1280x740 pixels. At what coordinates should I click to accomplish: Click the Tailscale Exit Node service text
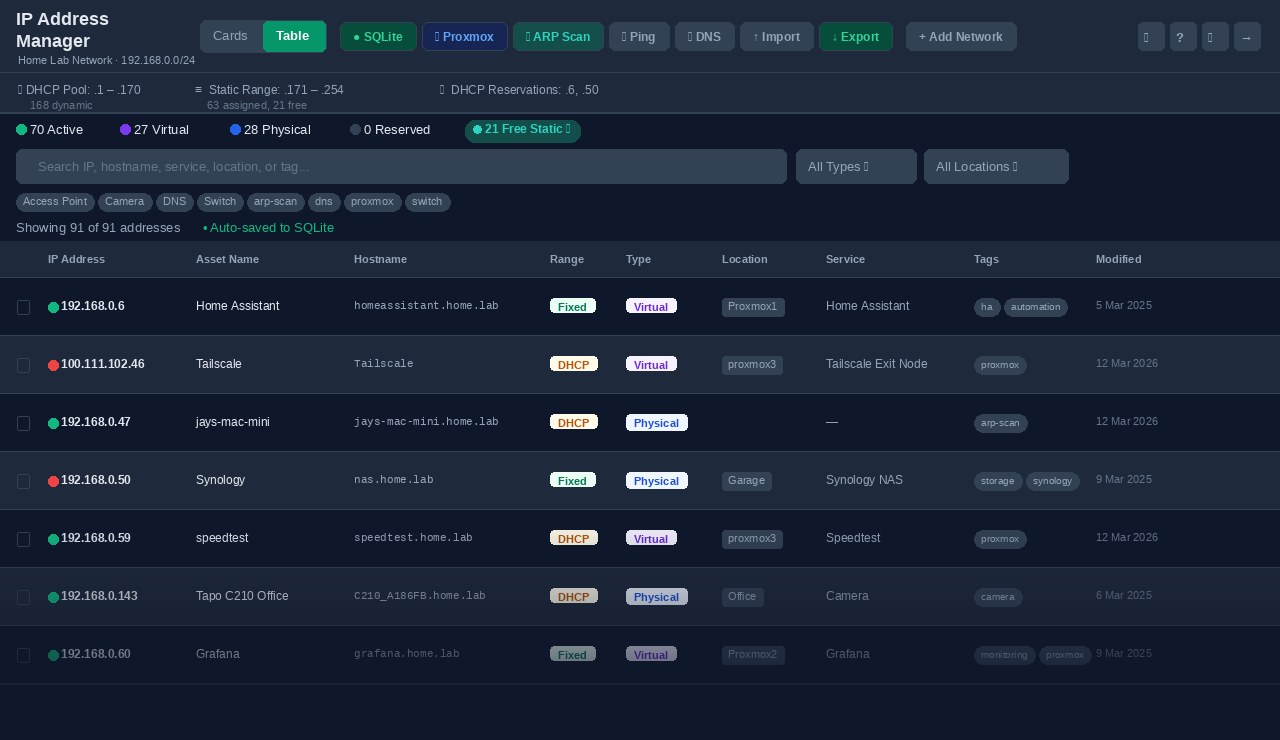tap(877, 364)
